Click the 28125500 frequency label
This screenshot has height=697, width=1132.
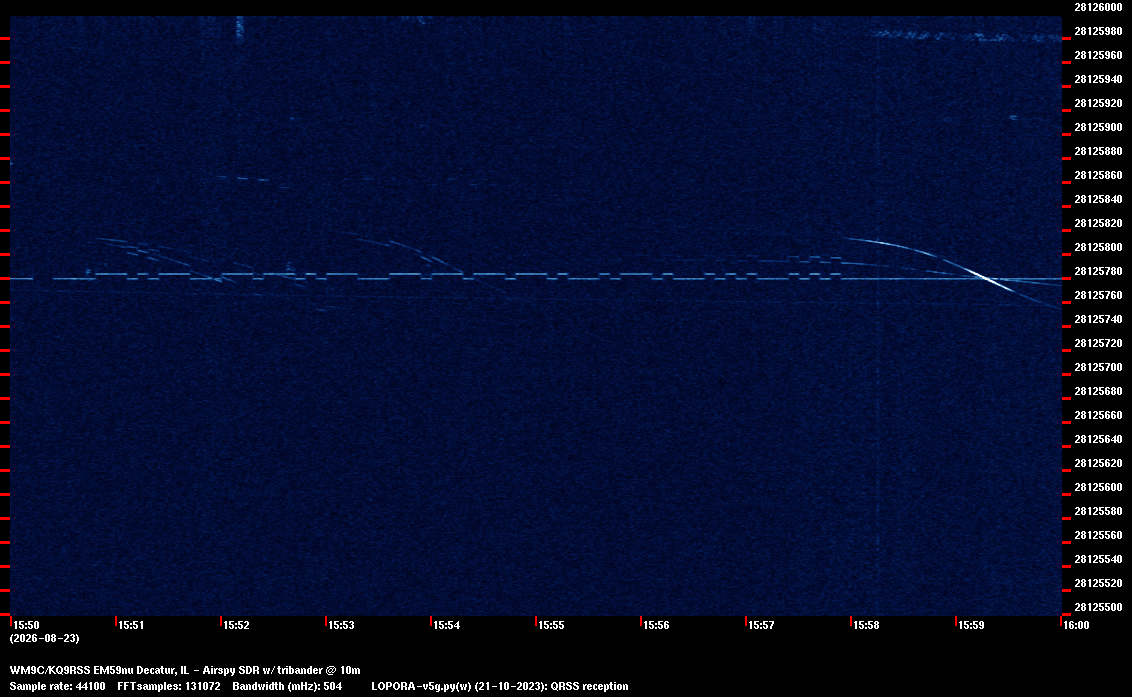click(x=1098, y=607)
